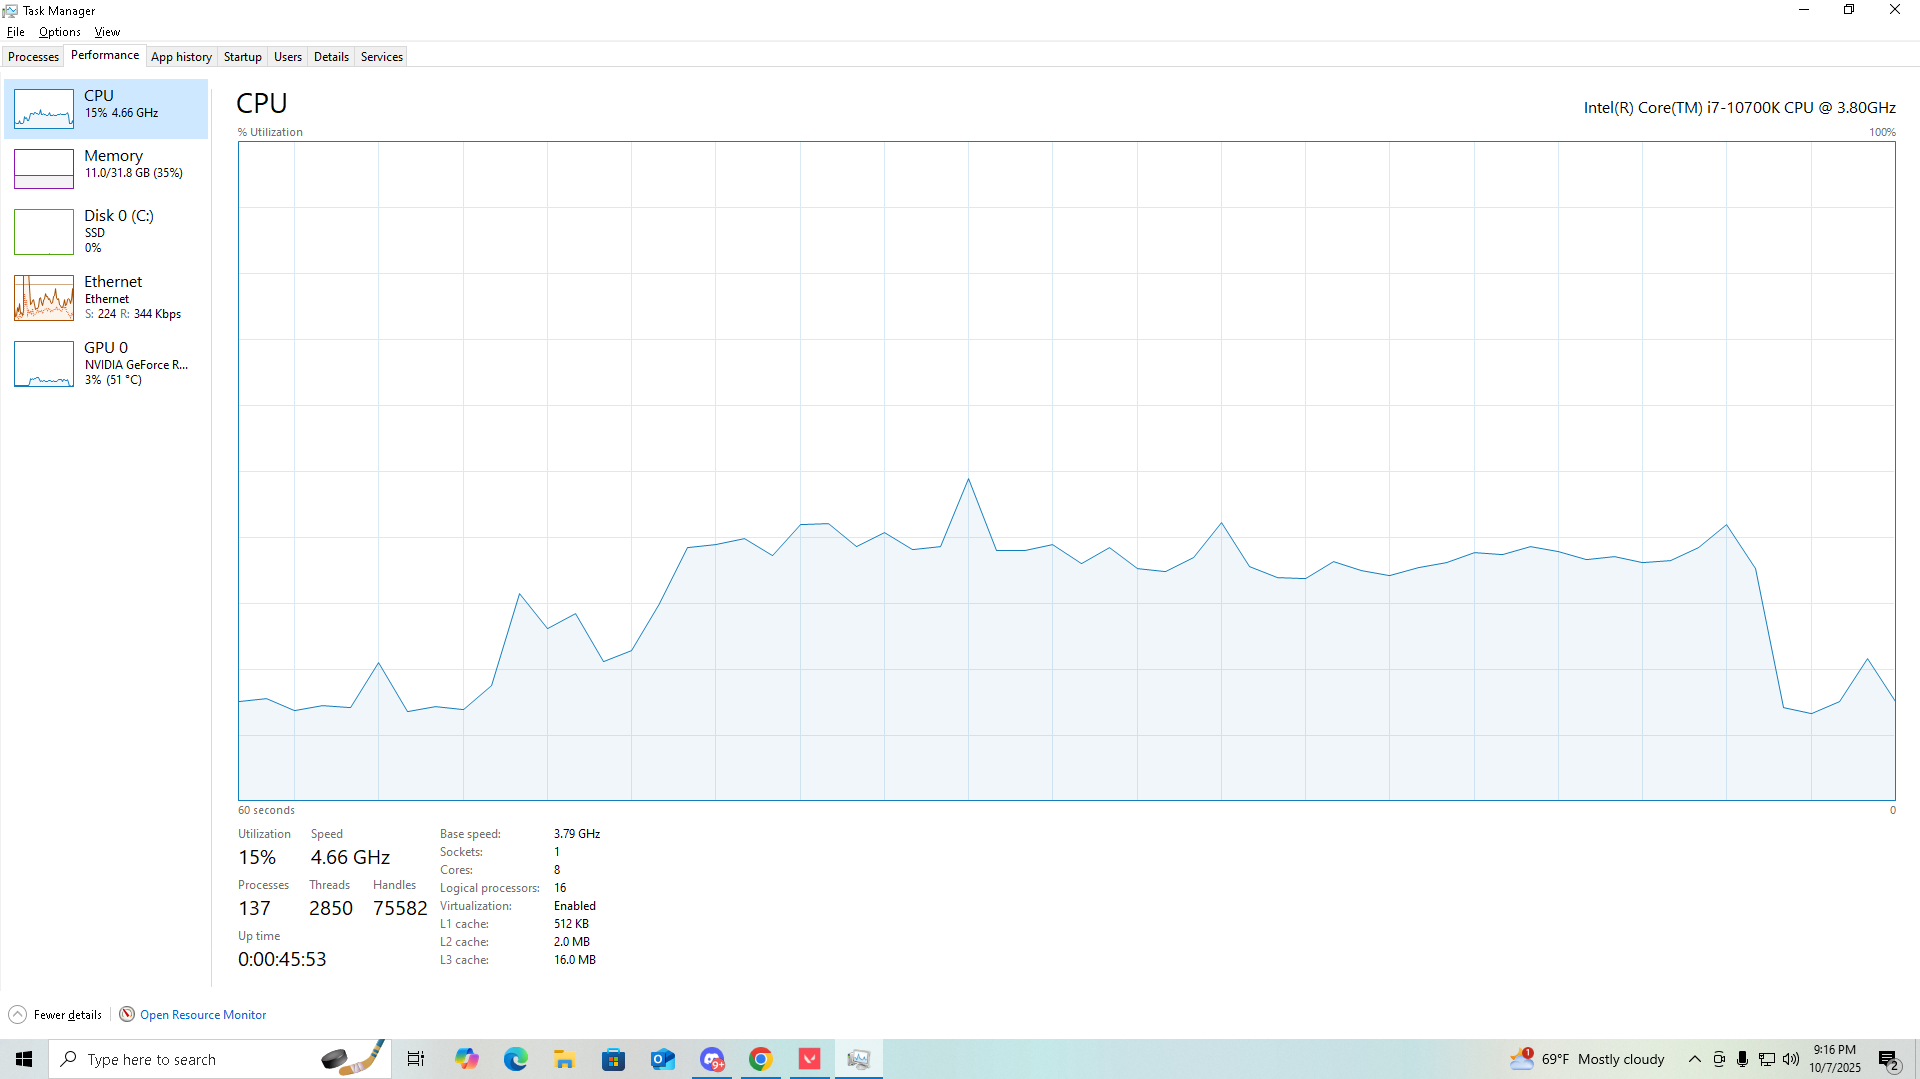The height and width of the screenshot is (1079, 1920).
Task: Open File Explorer from the taskbar
Action: pos(564,1059)
